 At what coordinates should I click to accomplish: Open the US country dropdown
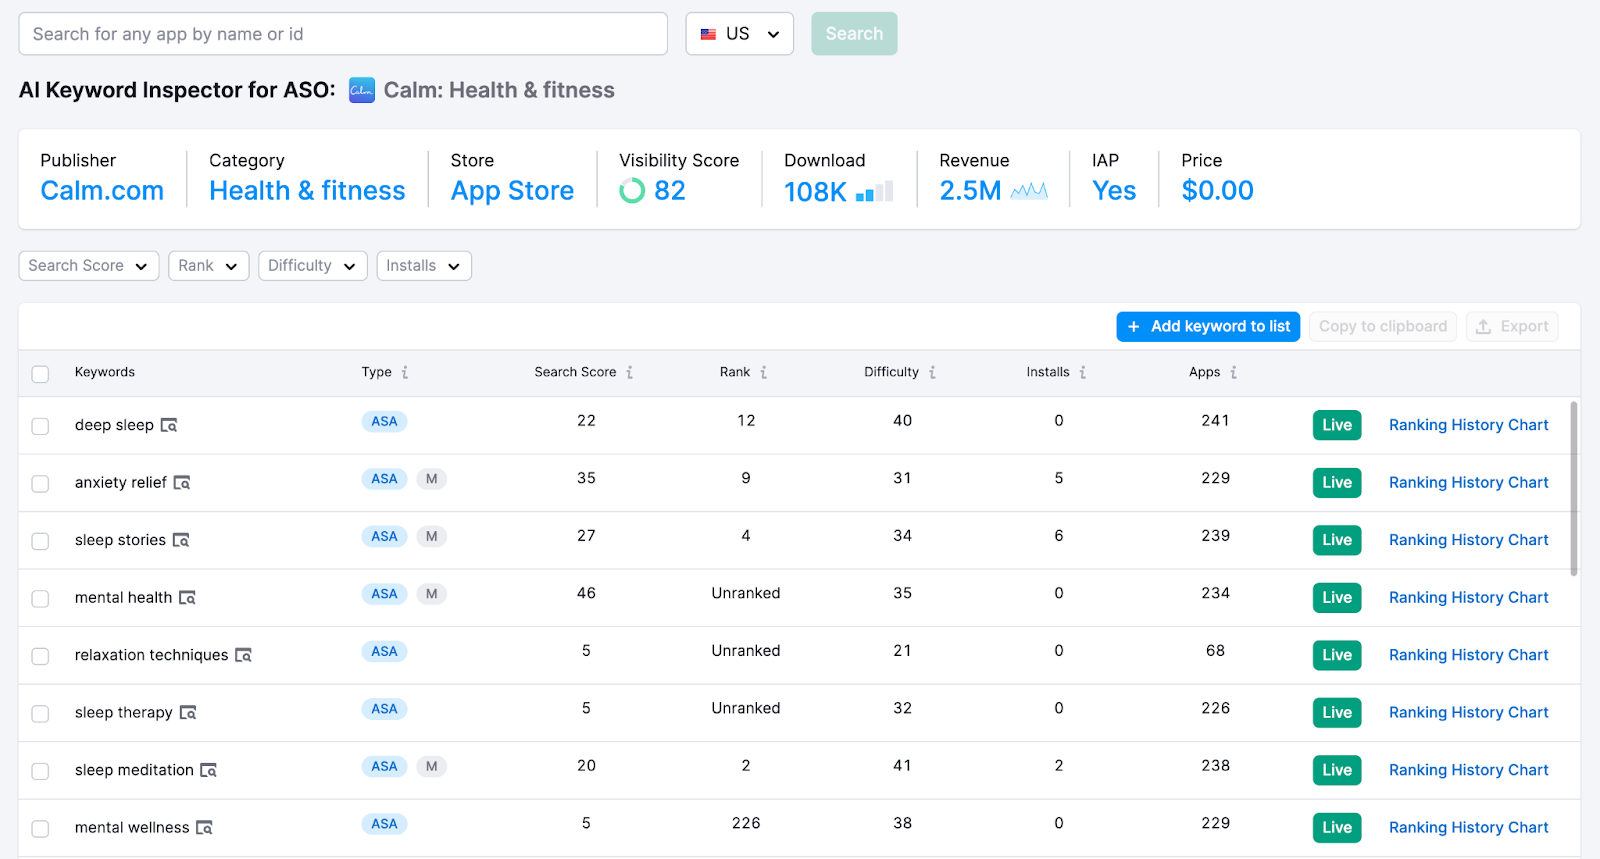(739, 34)
